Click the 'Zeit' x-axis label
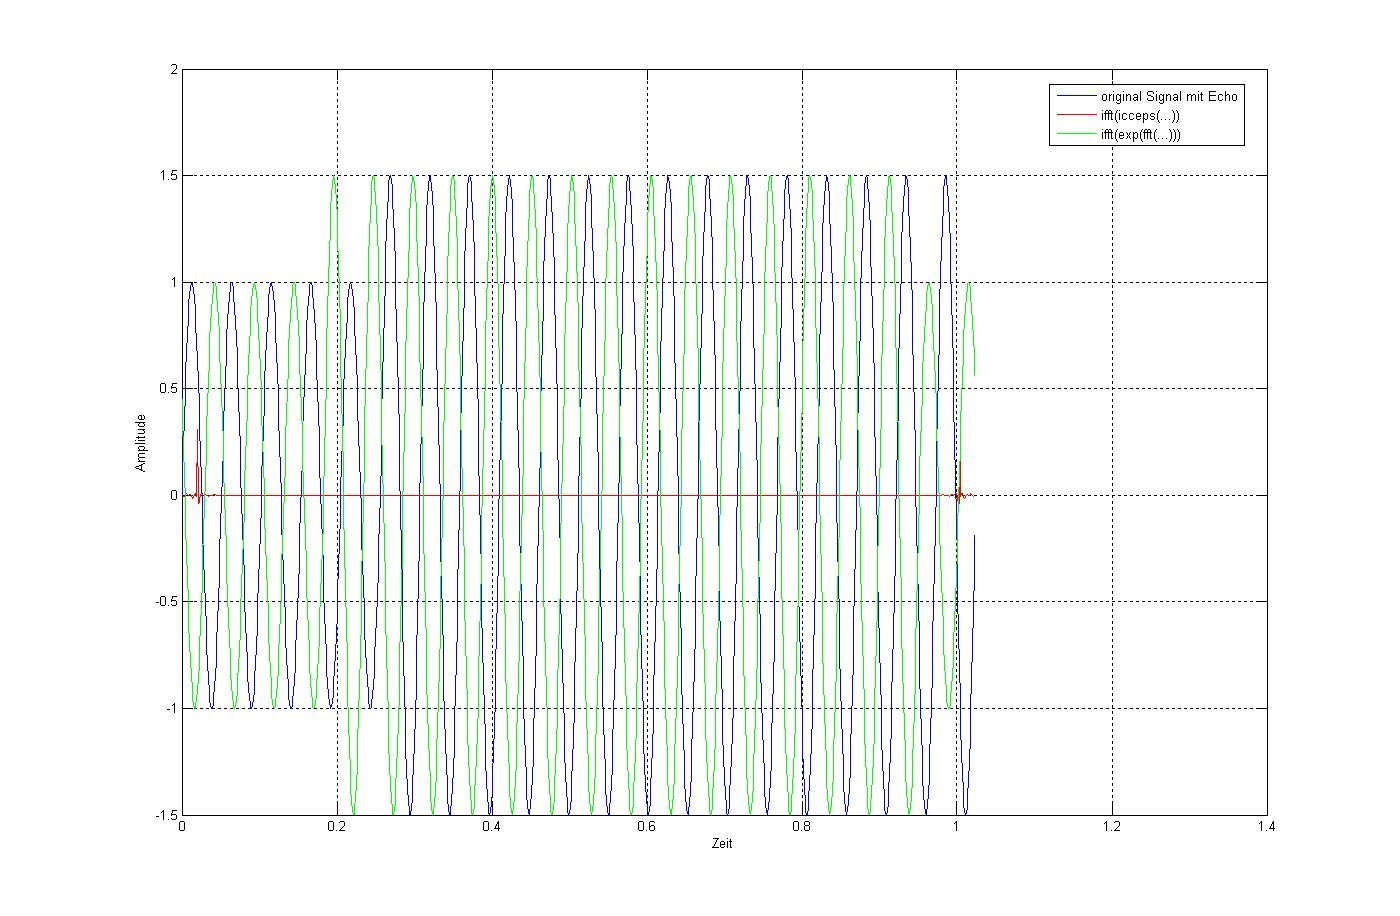Screen dimensions: 1400x916 click(723, 844)
